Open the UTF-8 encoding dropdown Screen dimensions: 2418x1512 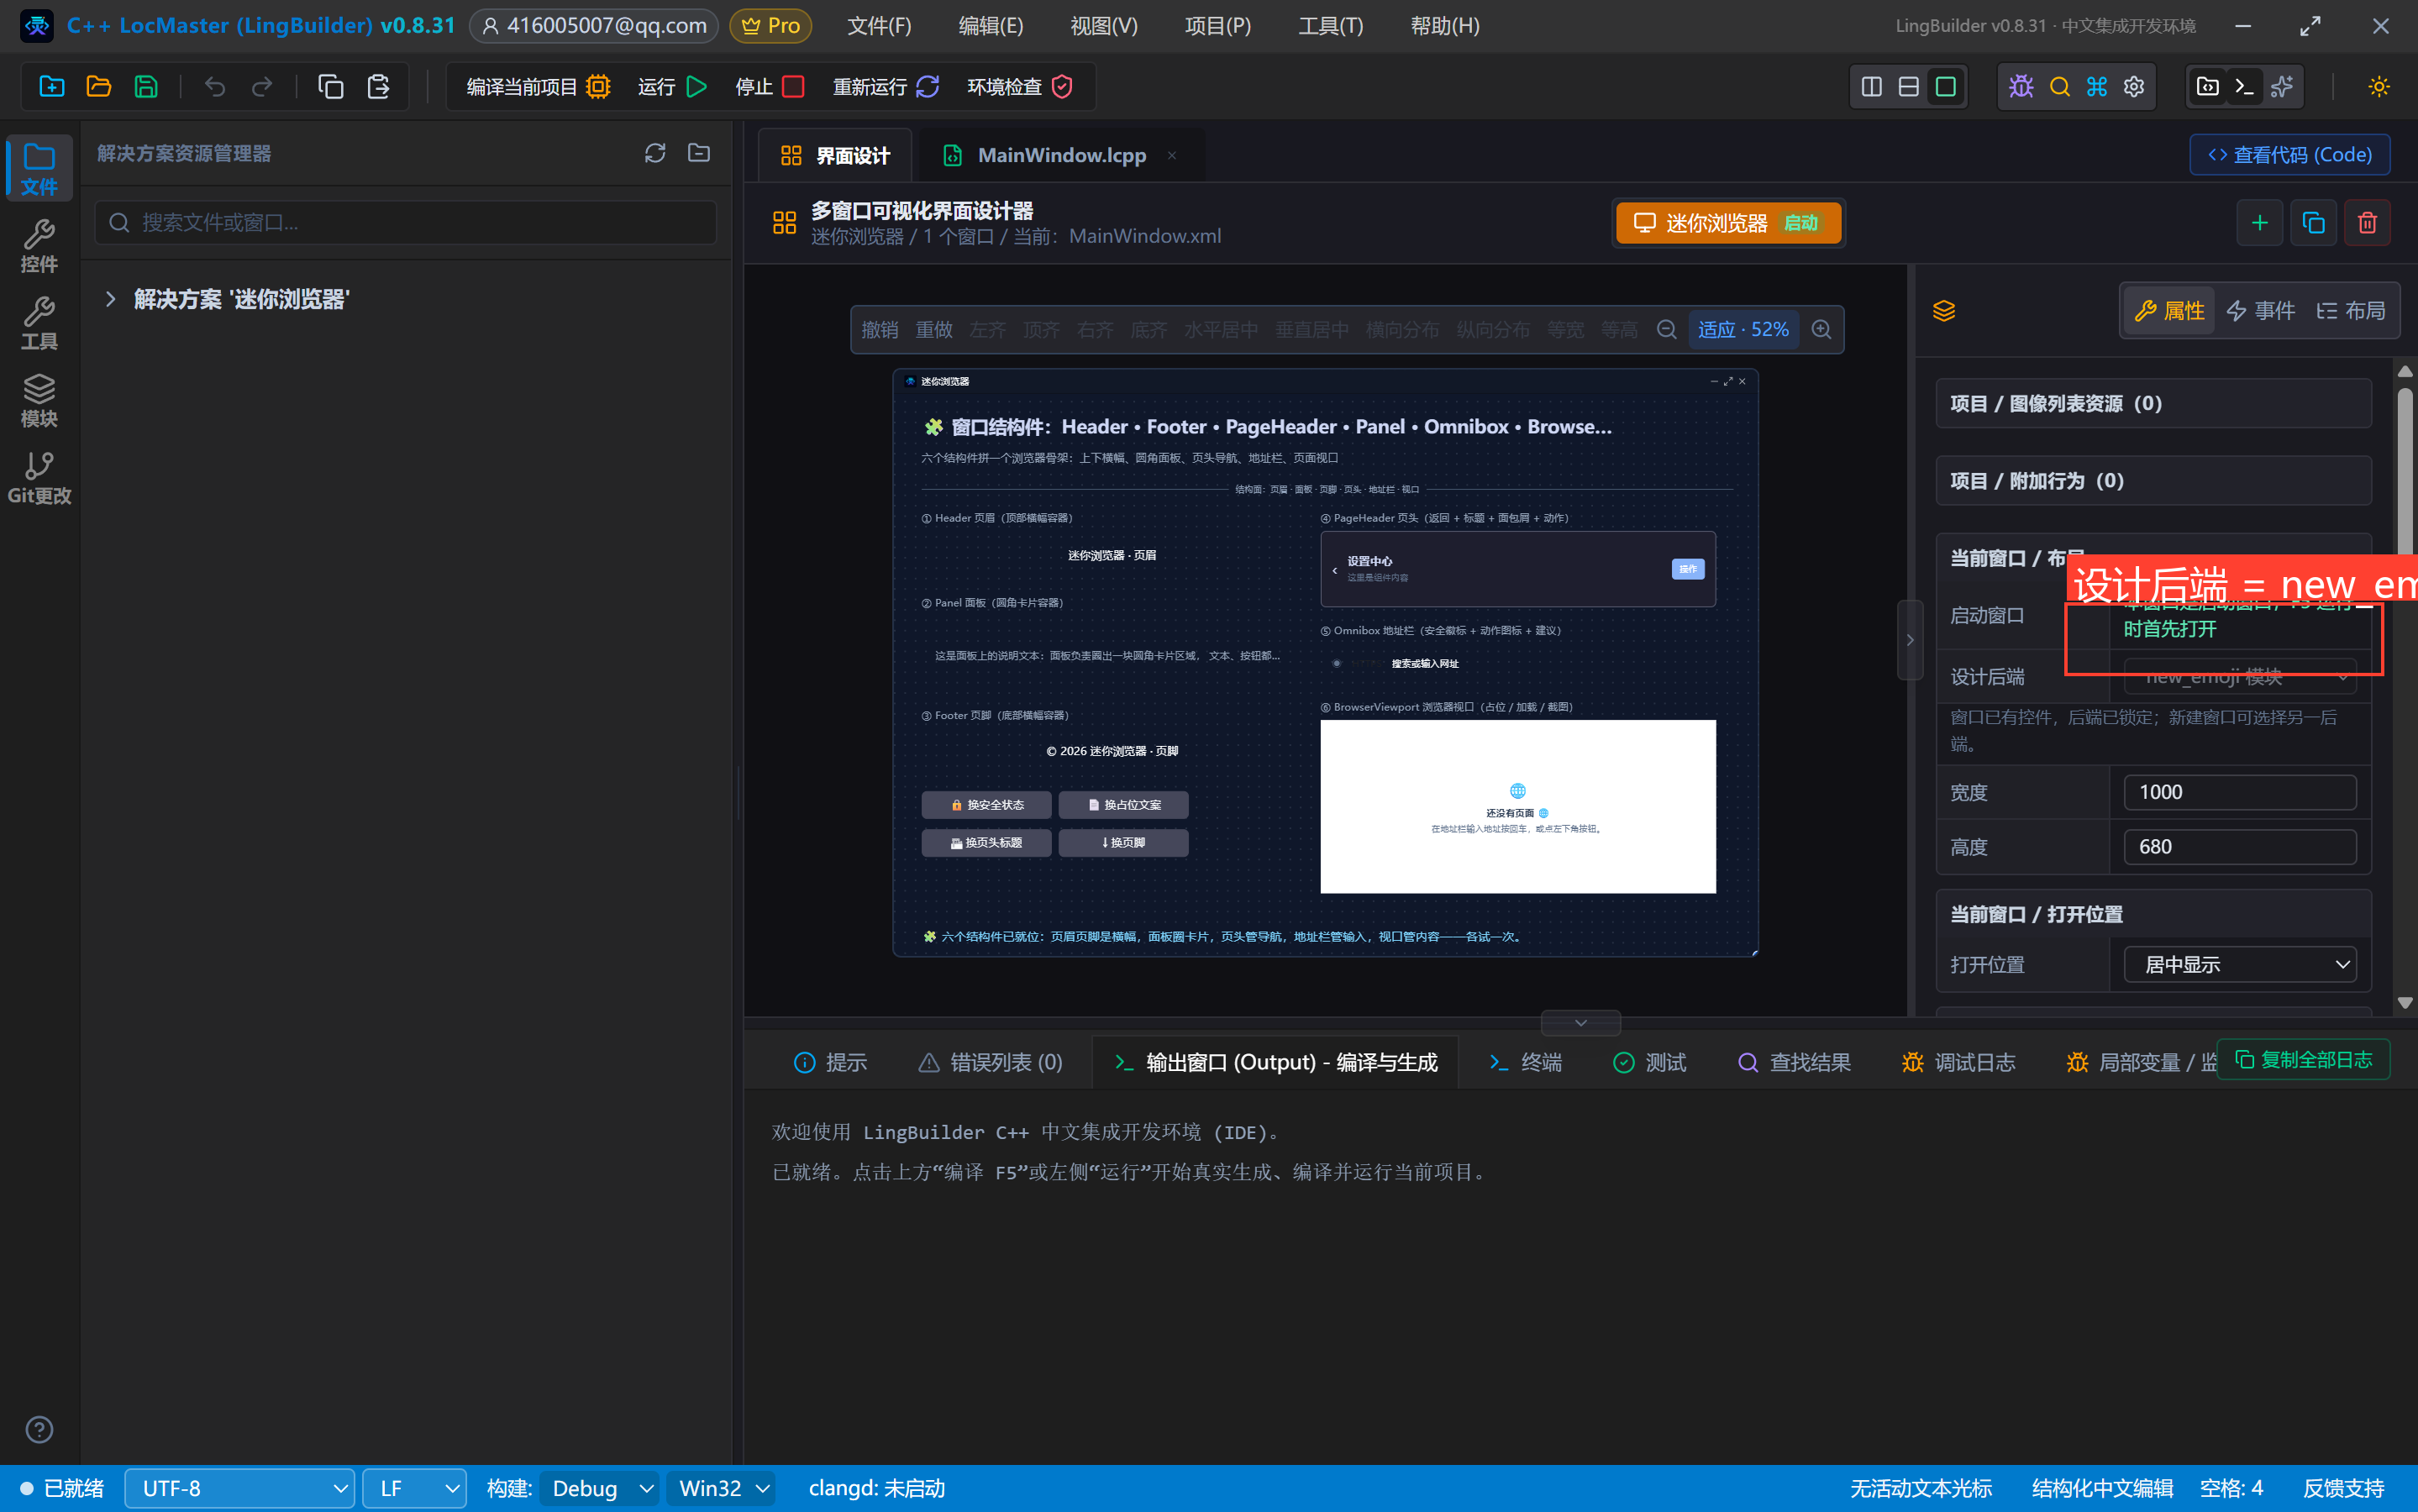point(239,1488)
